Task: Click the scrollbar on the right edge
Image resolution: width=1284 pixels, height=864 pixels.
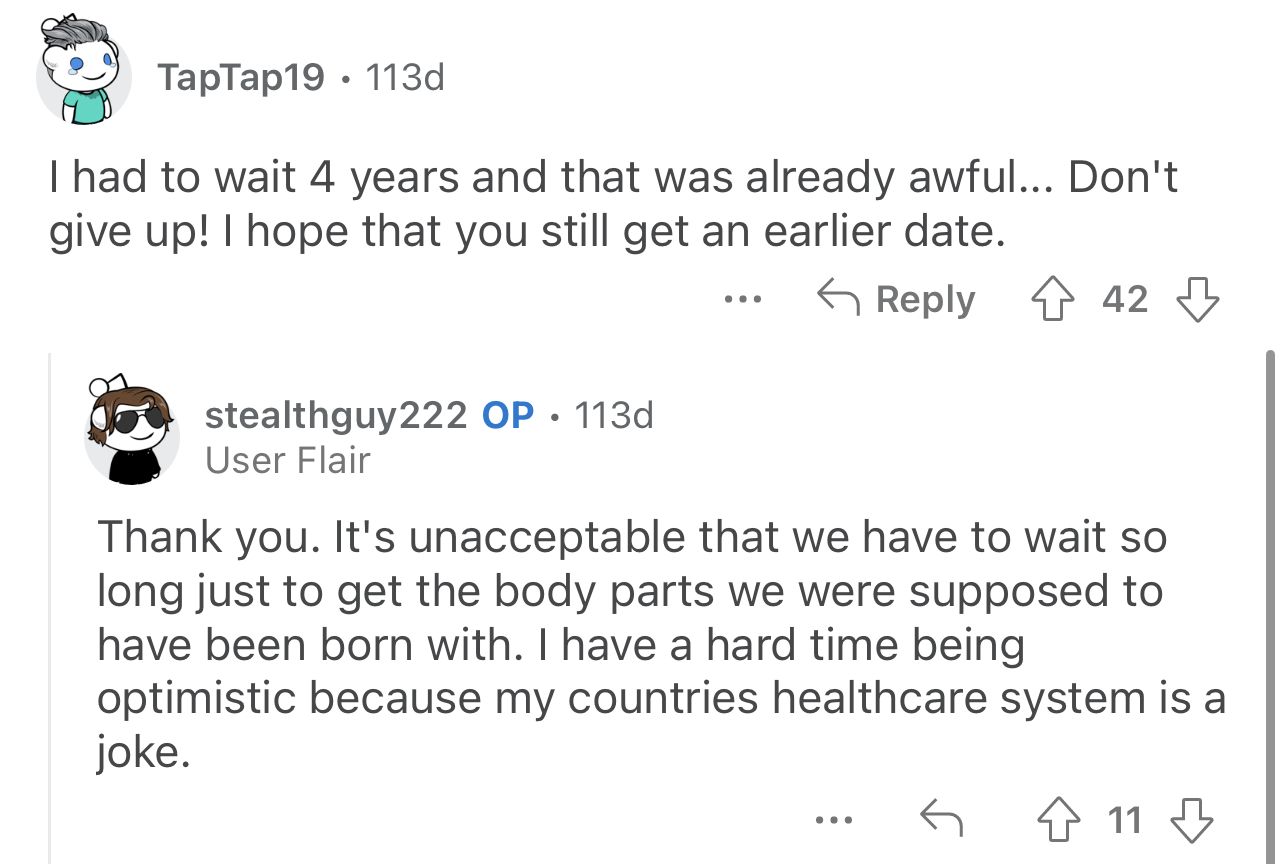Action: point(1270,600)
